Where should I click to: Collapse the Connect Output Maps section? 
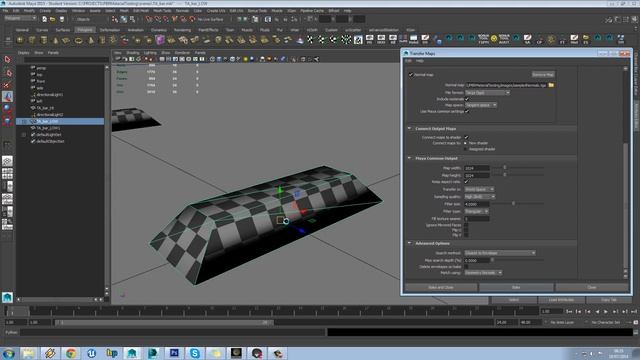click(409, 128)
